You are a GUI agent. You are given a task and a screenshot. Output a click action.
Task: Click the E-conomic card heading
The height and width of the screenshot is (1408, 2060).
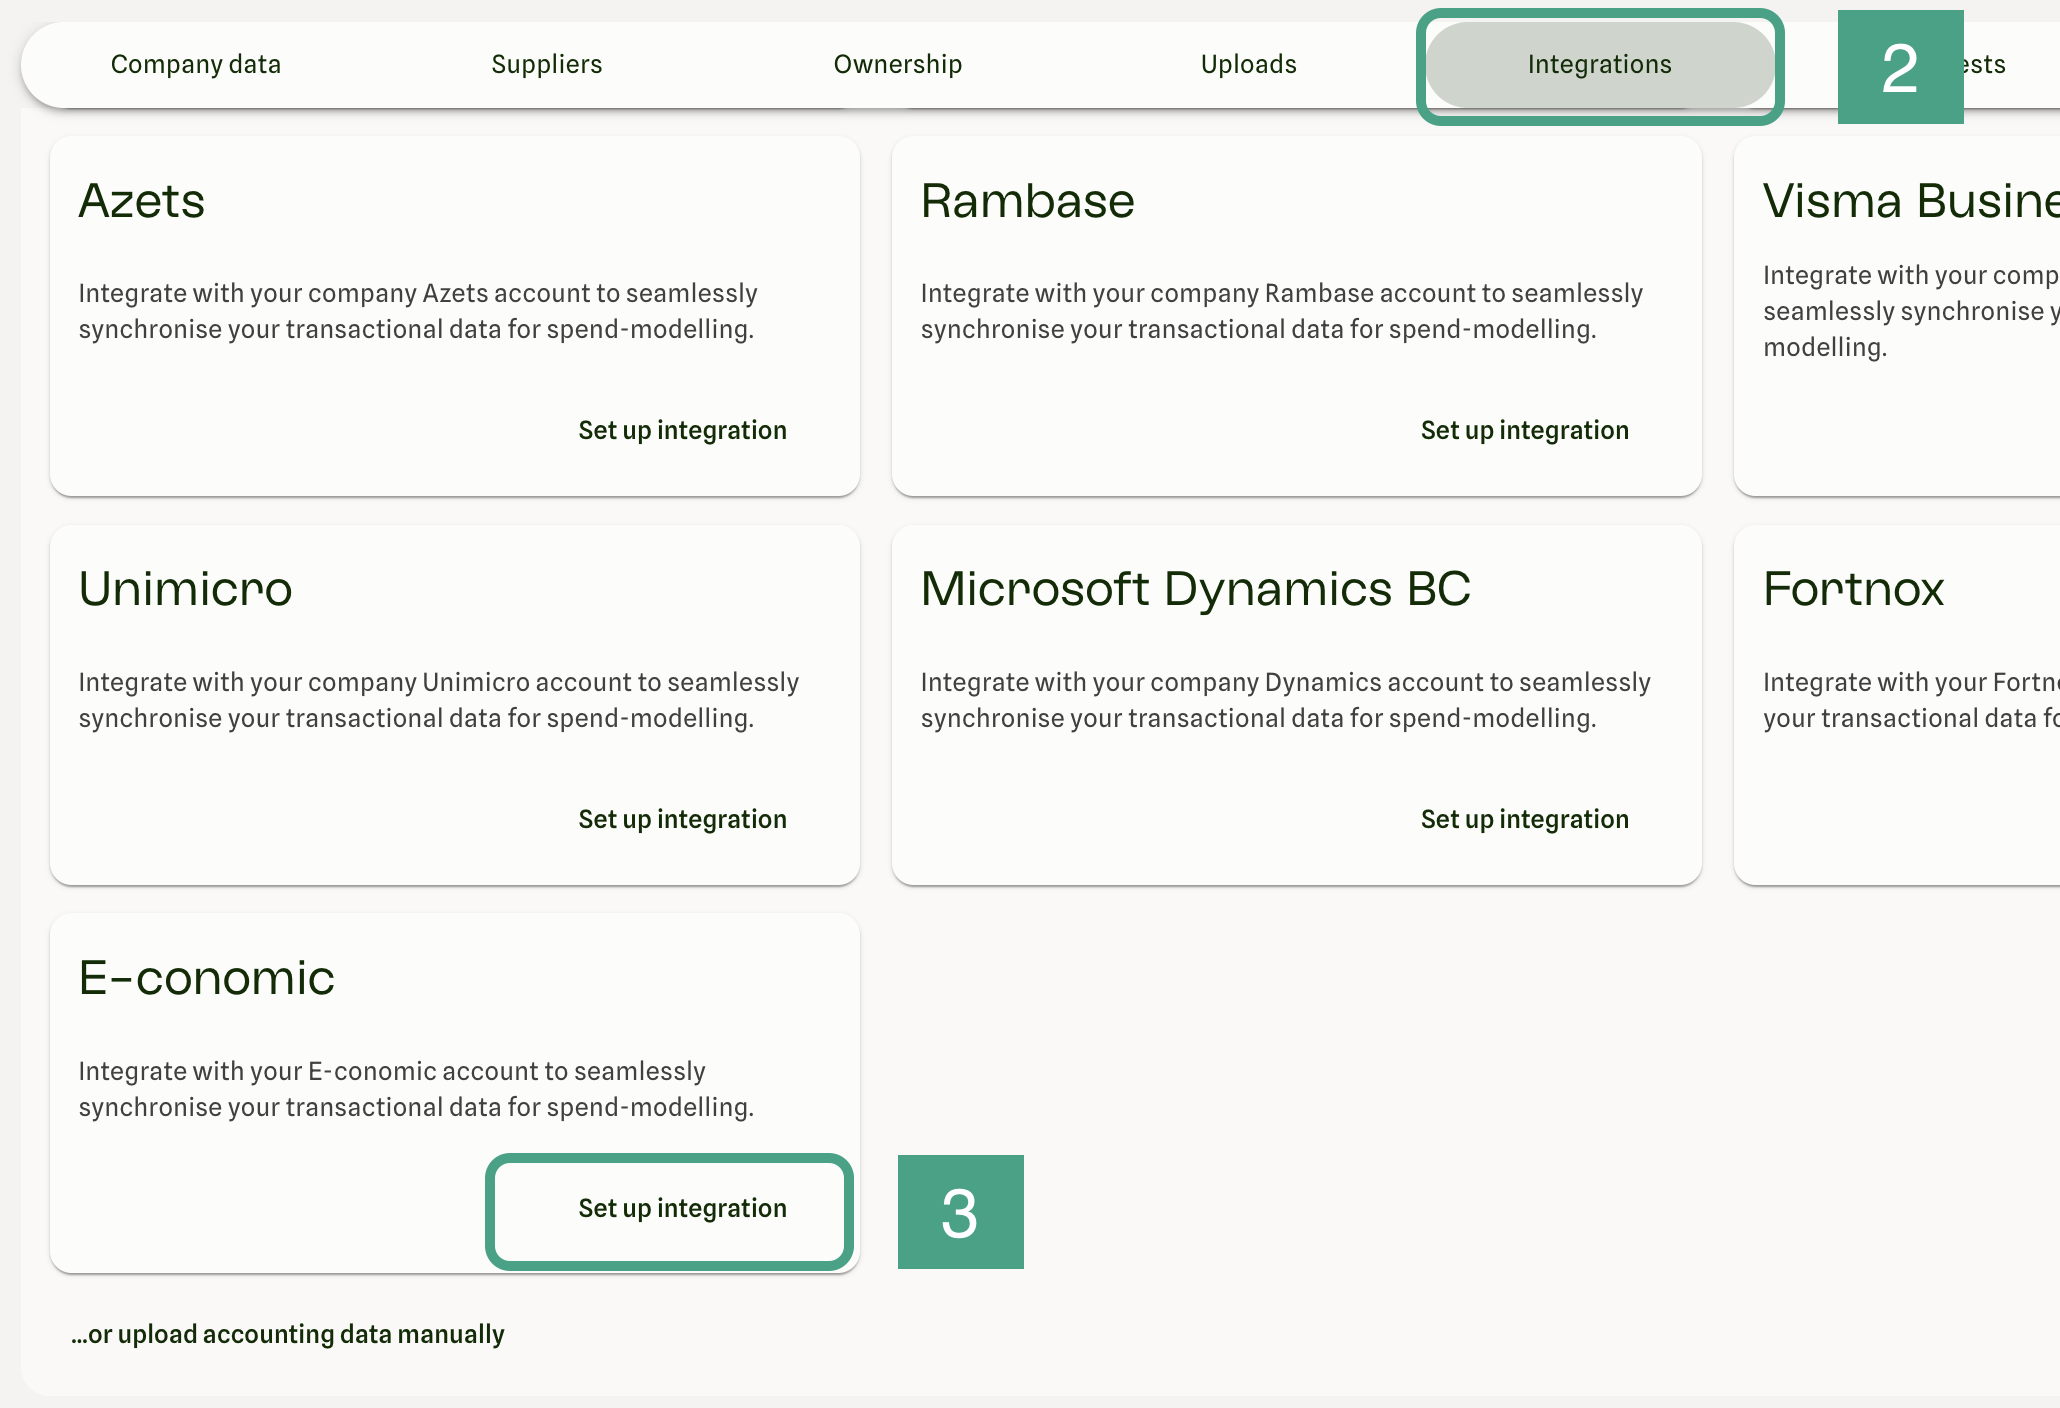[206, 978]
